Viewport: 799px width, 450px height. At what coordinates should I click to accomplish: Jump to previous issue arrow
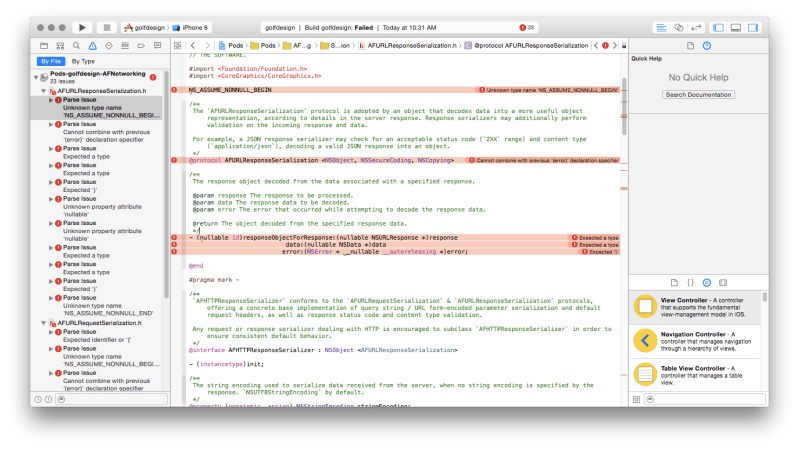click(596, 45)
